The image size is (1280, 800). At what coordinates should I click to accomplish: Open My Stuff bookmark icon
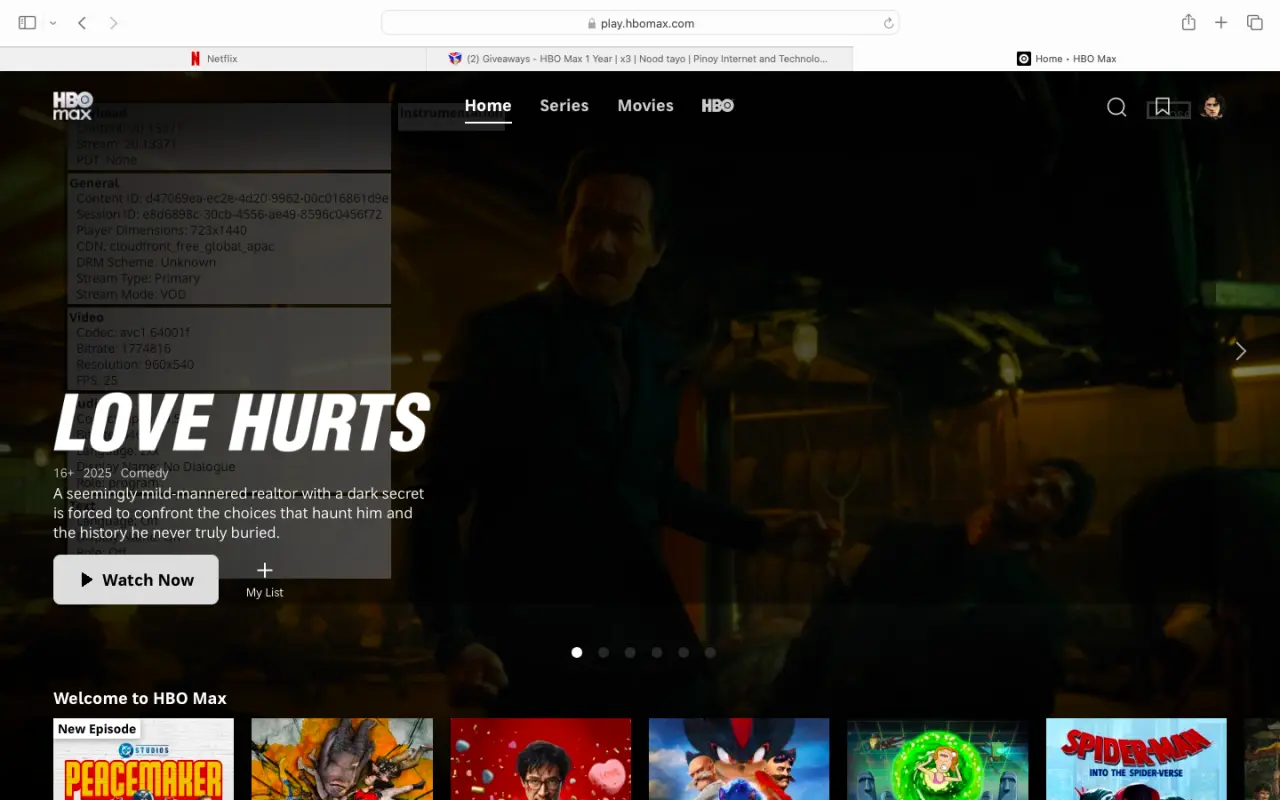[1162, 107]
